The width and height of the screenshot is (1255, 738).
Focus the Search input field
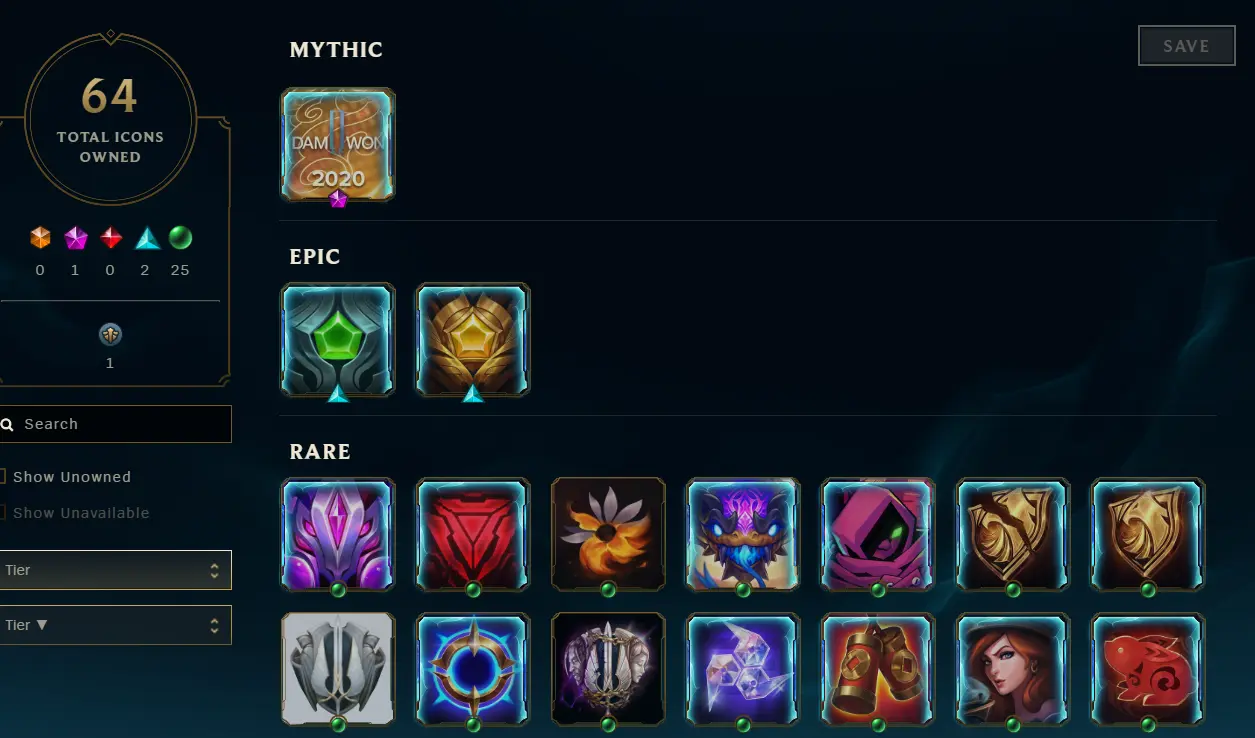coord(115,424)
